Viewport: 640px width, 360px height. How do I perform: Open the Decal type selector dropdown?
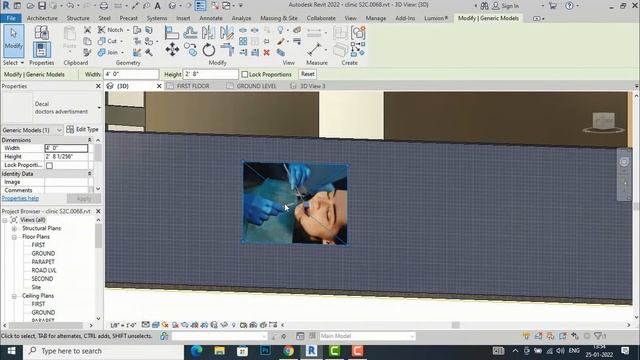click(99, 108)
